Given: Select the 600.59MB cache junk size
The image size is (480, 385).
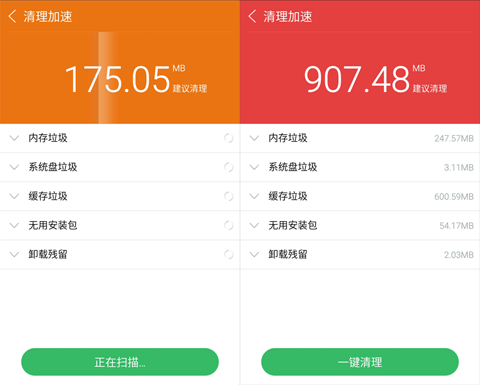Looking at the screenshot, I should [x=454, y=197].
